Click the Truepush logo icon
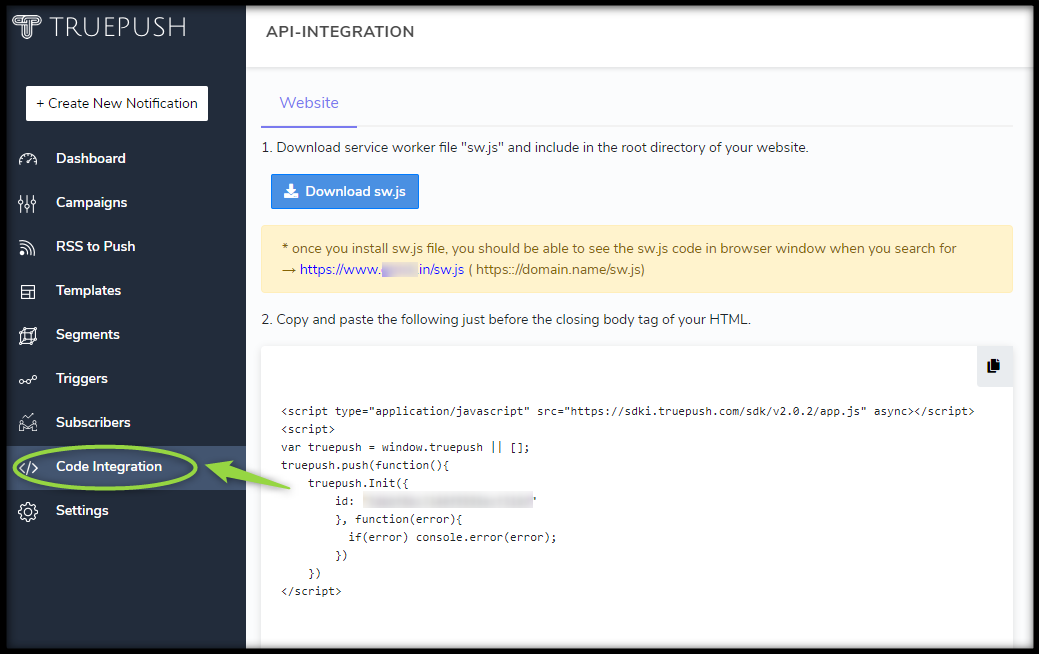Viewport: 1039px width, 654px height. coord(27,27)
